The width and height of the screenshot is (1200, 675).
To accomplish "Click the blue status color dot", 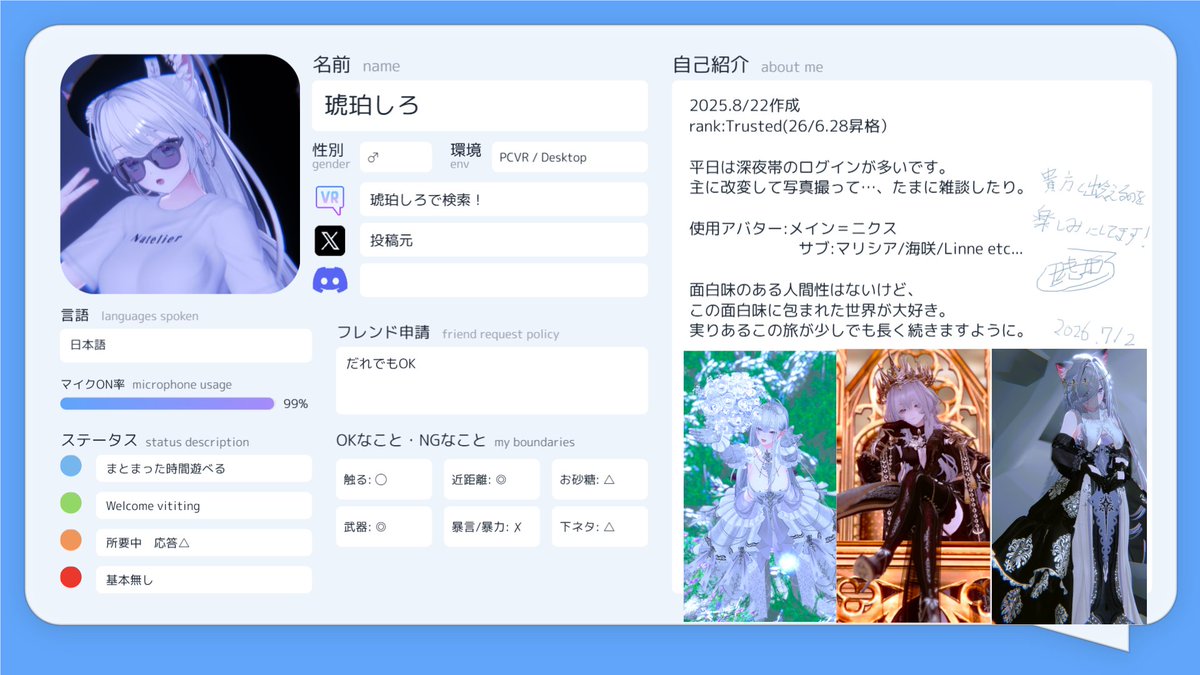I will tap(71, 466).
